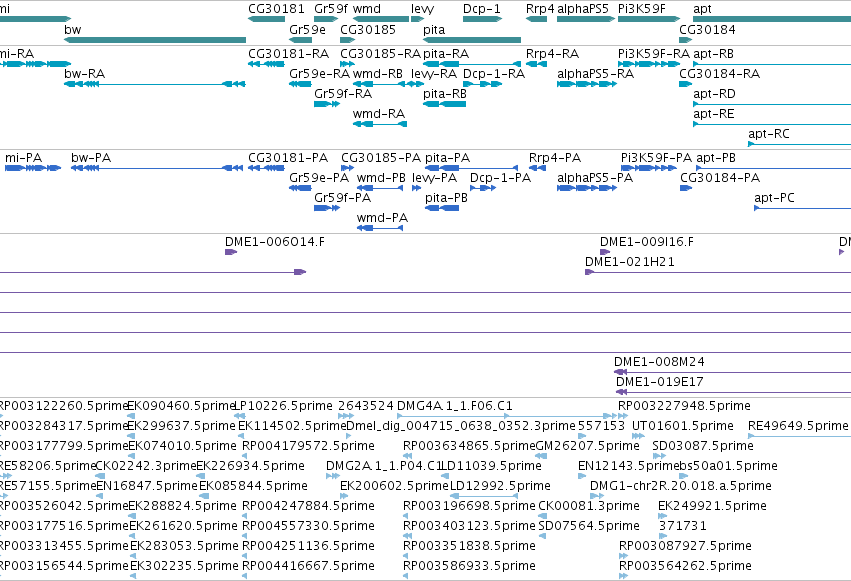Click the UT01601.5prime EST
The image size is (851, 581).
click(638, 436)
